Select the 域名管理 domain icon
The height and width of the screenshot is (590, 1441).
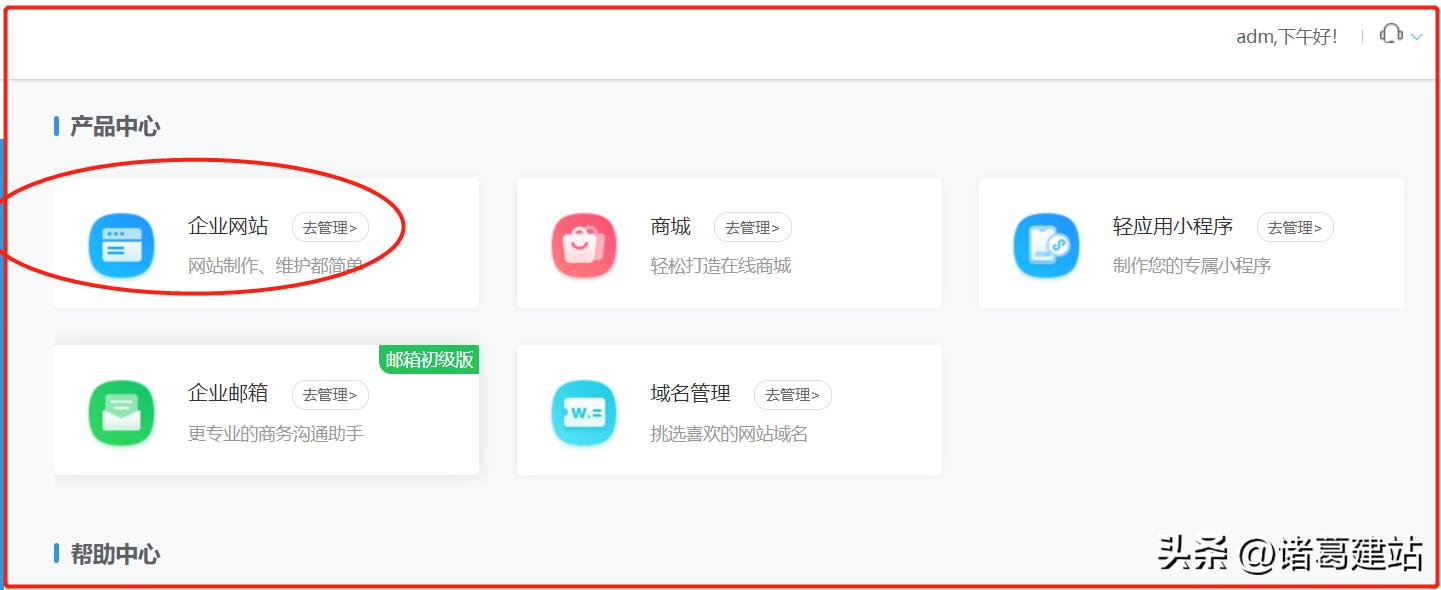pos(583,410)
